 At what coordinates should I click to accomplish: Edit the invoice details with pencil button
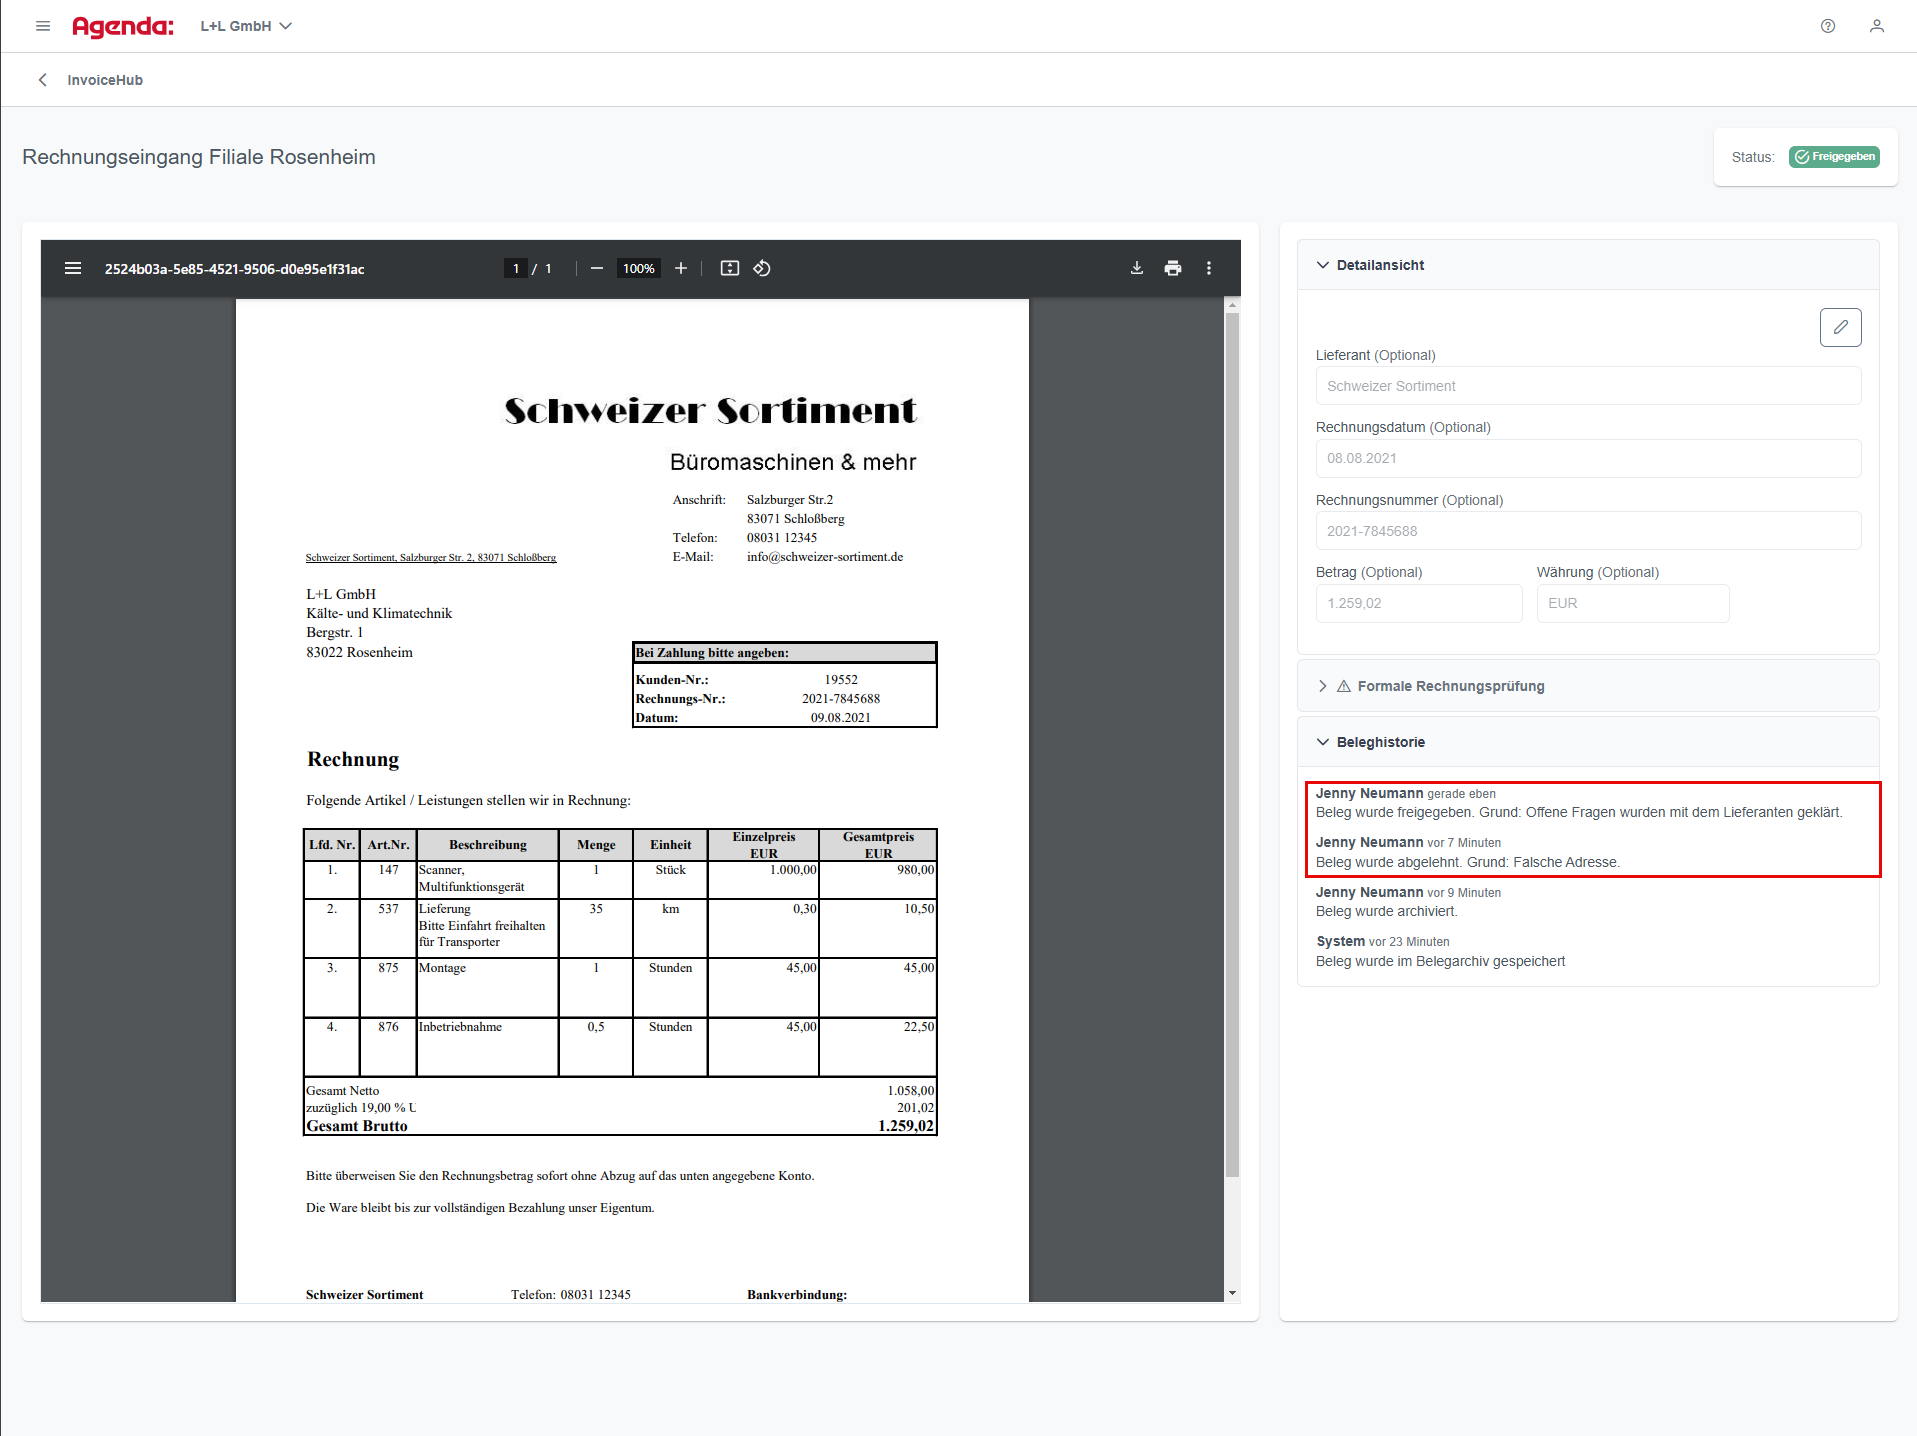(1840, 327)
